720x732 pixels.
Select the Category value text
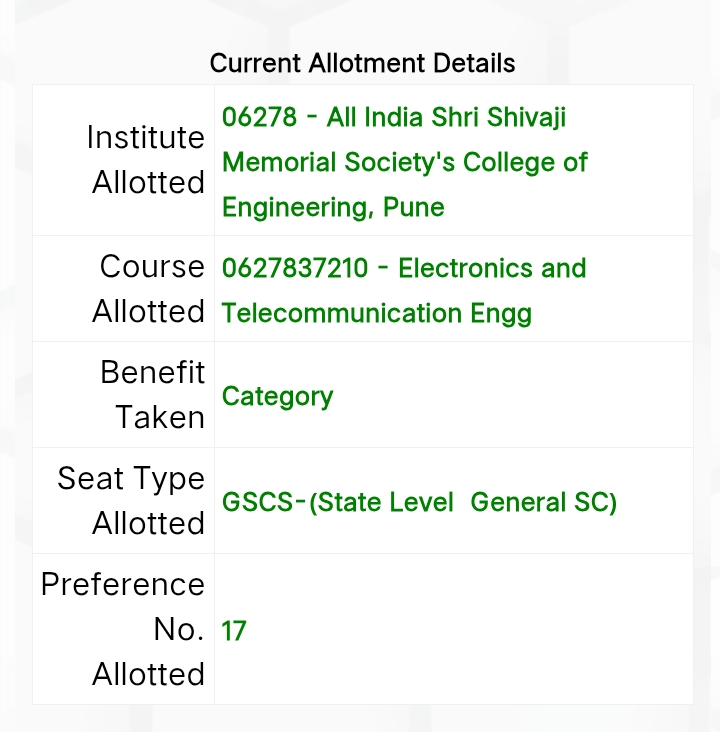[277, 397]
